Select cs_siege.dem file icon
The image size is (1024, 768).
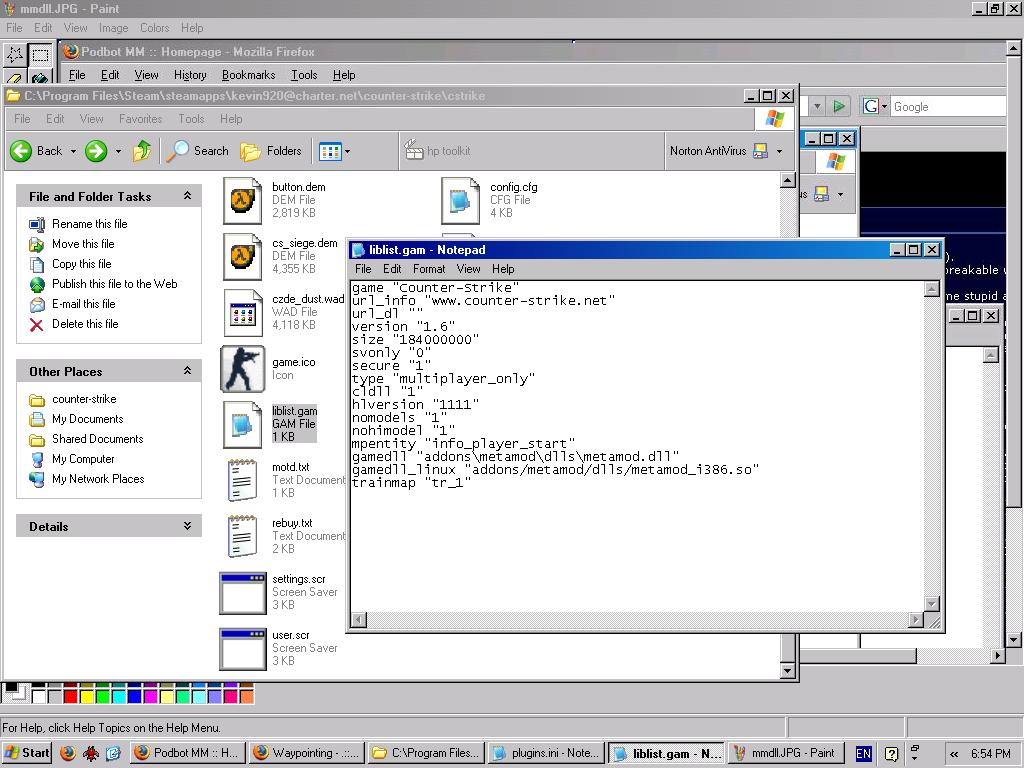click(242, 256)
